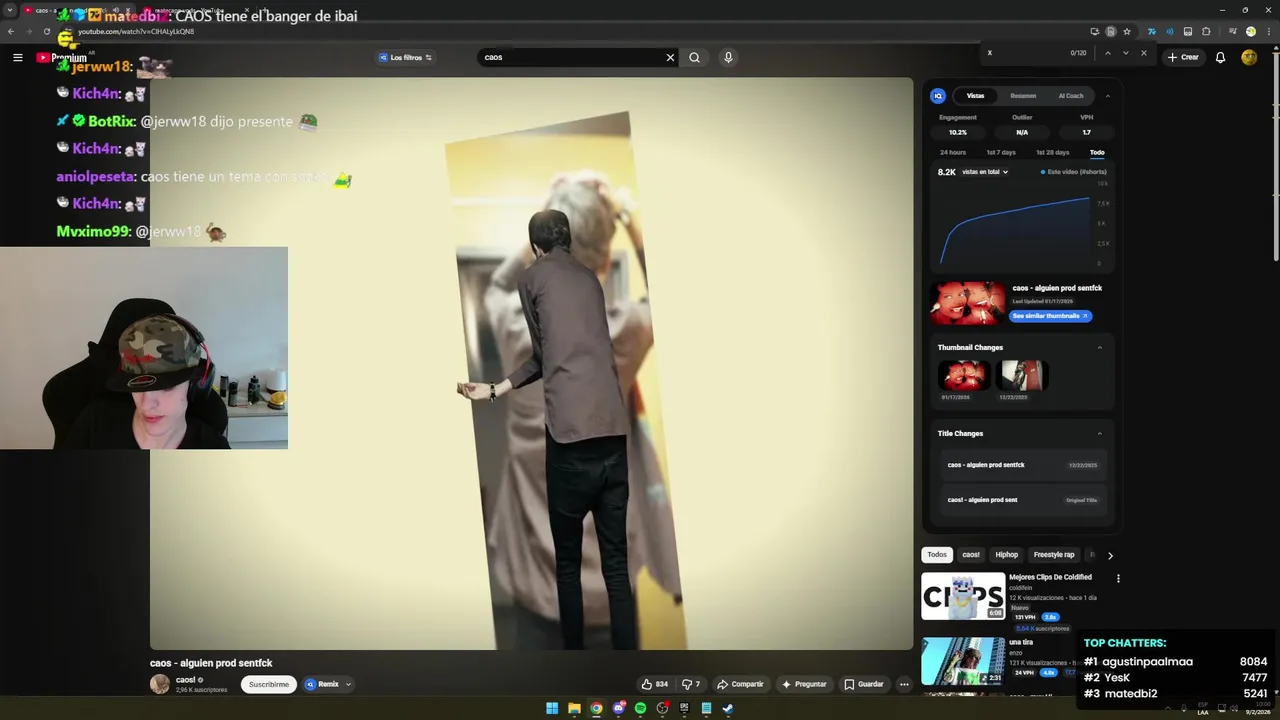Open the 12/22/2025 thumbnail version
The image size is (1280, 720).
[x=1021, y=376]
